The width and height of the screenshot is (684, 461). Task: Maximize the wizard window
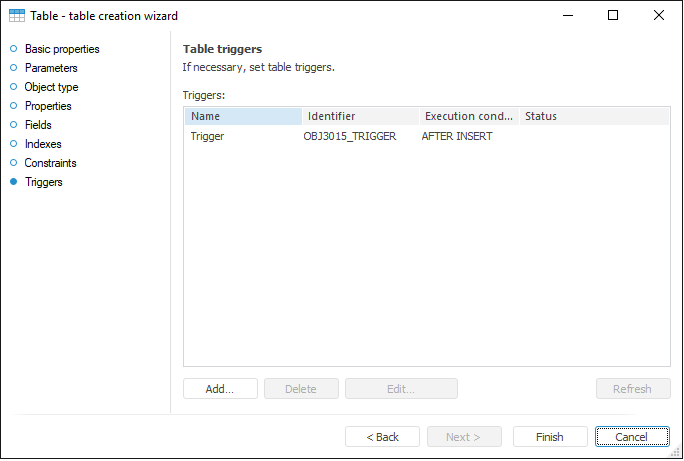coord(613,15)
